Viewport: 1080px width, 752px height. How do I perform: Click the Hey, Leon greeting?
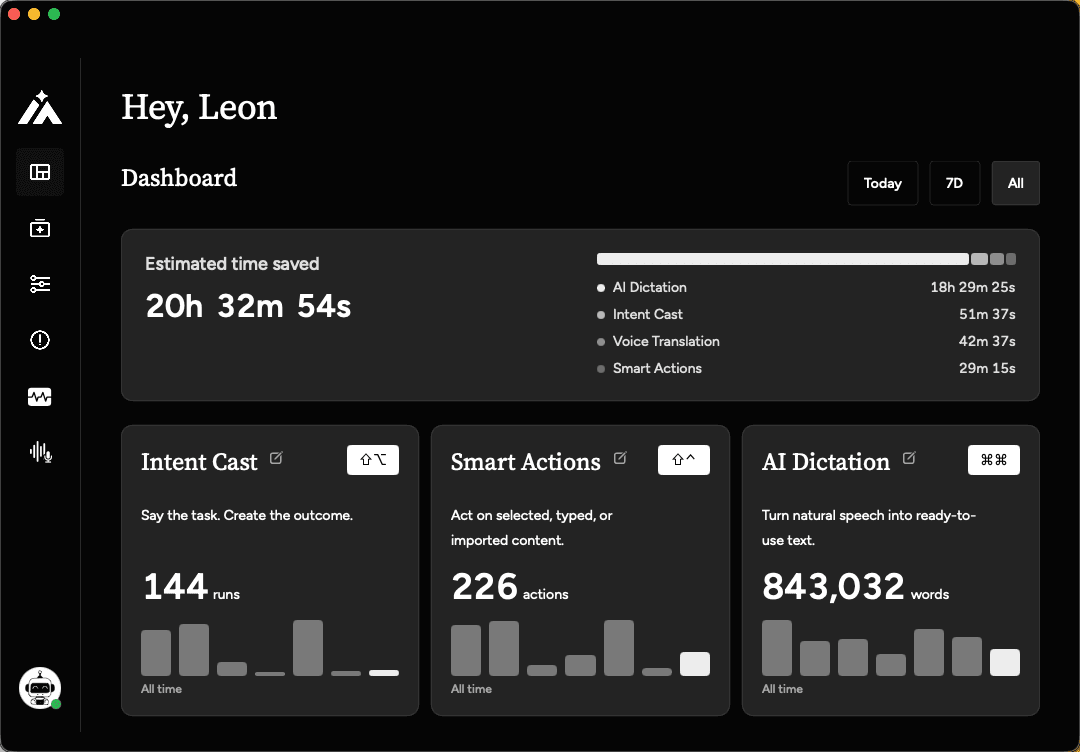pyautogui.click(x=199, y=108)
